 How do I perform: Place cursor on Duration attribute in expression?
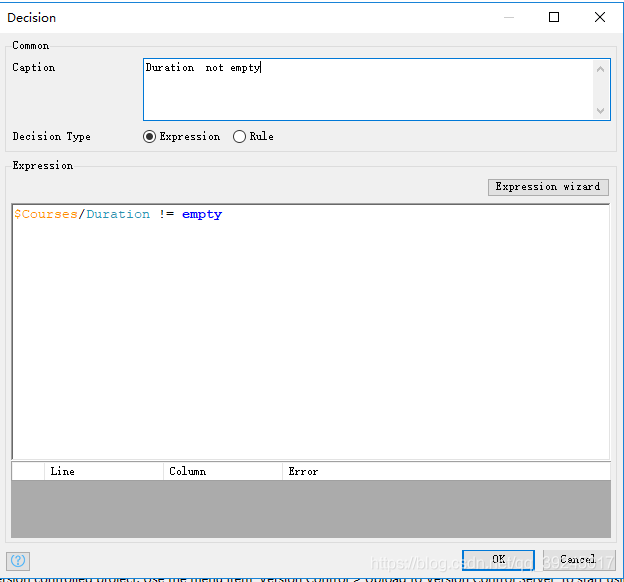click(x=118, y=214)
